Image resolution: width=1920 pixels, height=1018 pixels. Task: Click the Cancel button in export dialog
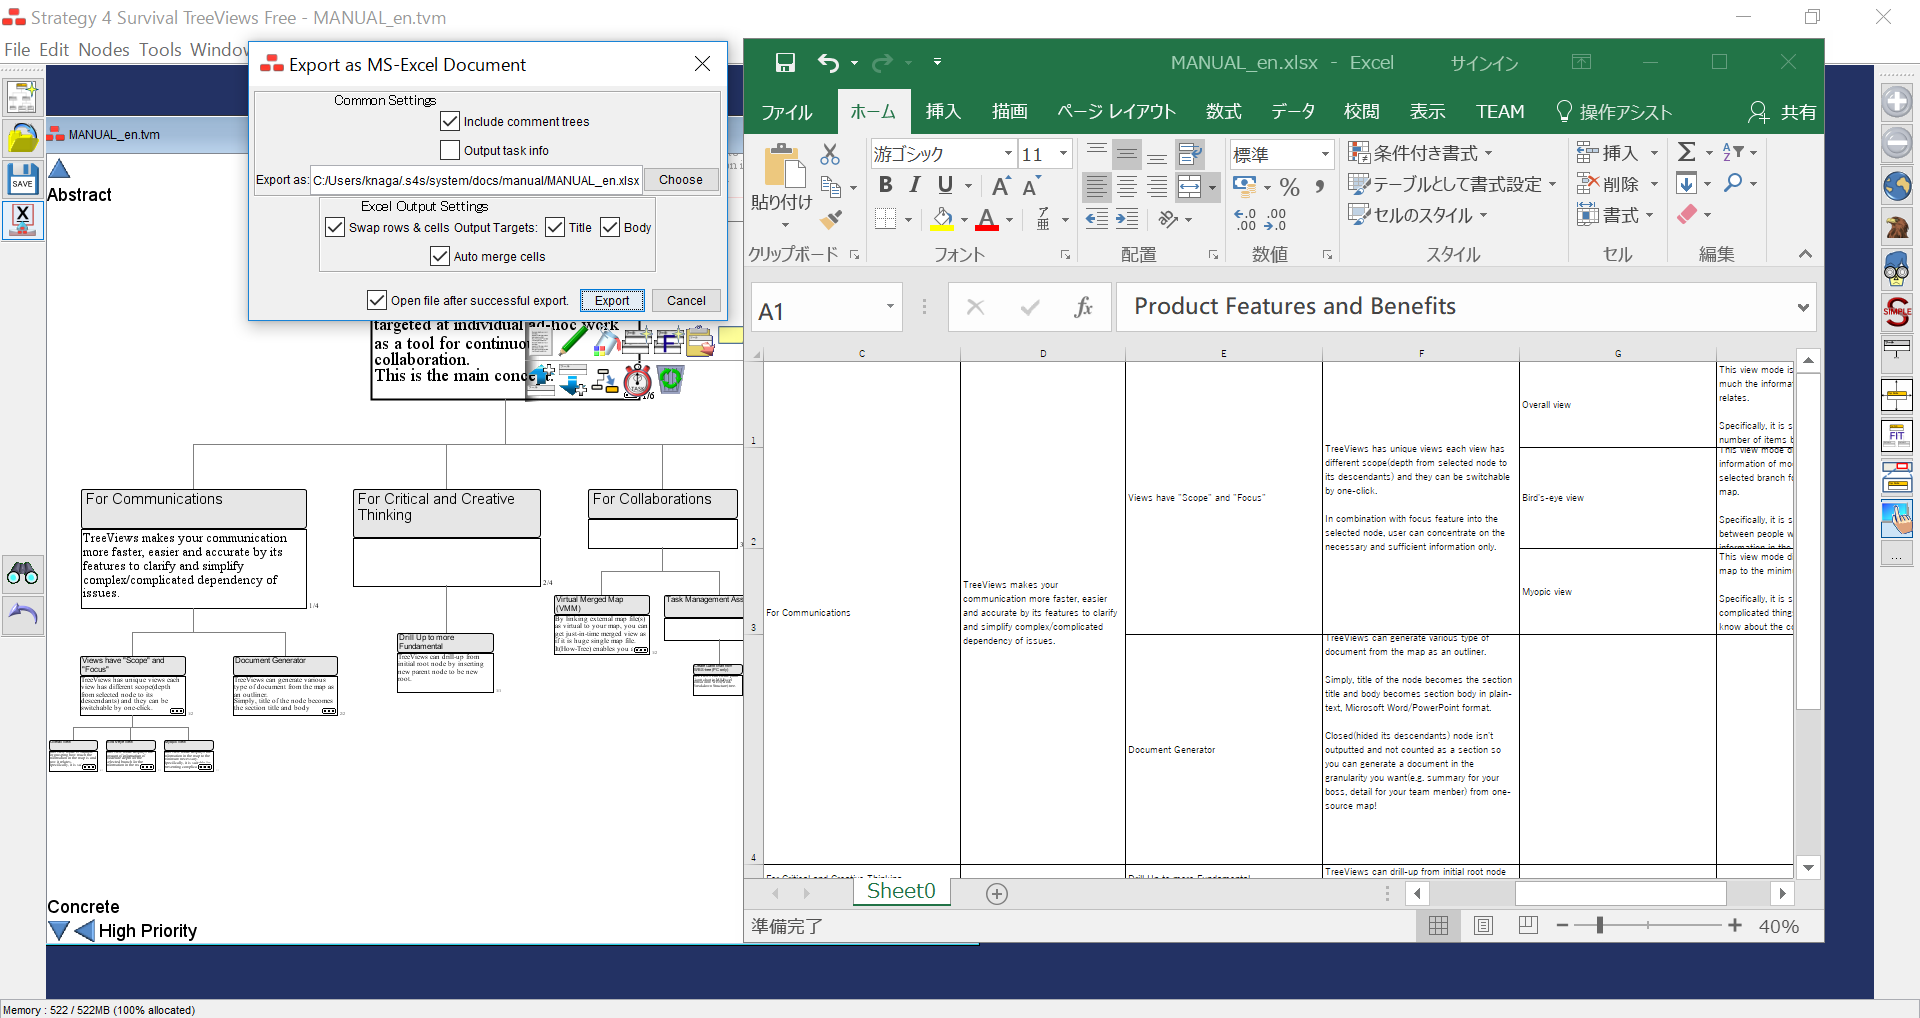[x=686, y=300]
